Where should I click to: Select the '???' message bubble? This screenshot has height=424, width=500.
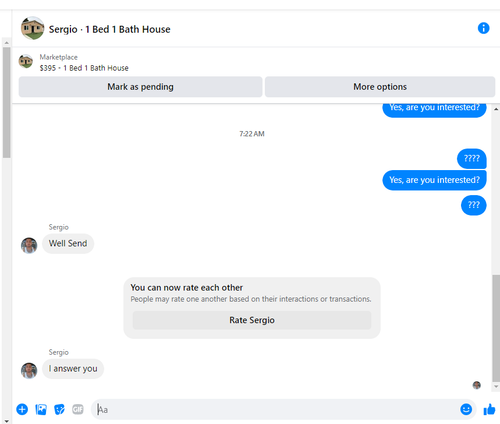(x=474, y=205)
